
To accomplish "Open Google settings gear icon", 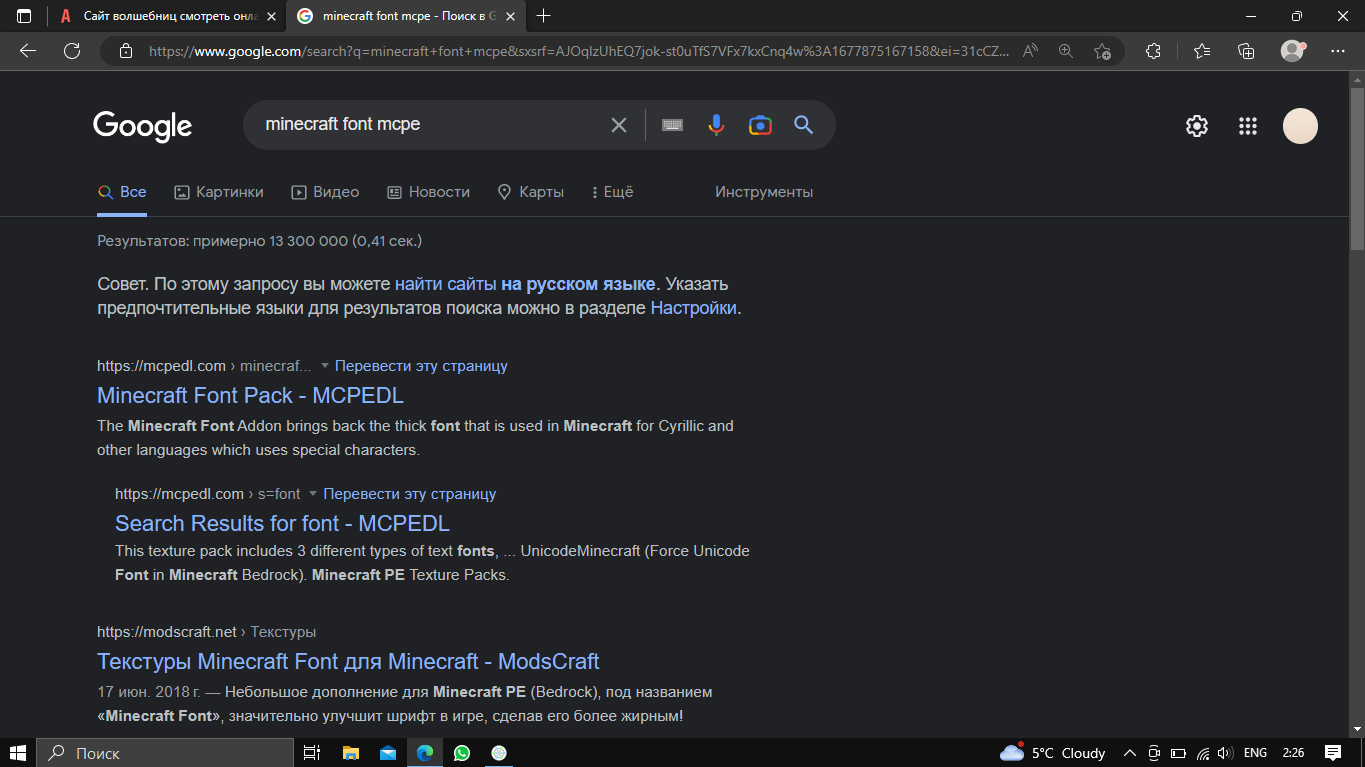I will click(x=1196, y=126).
